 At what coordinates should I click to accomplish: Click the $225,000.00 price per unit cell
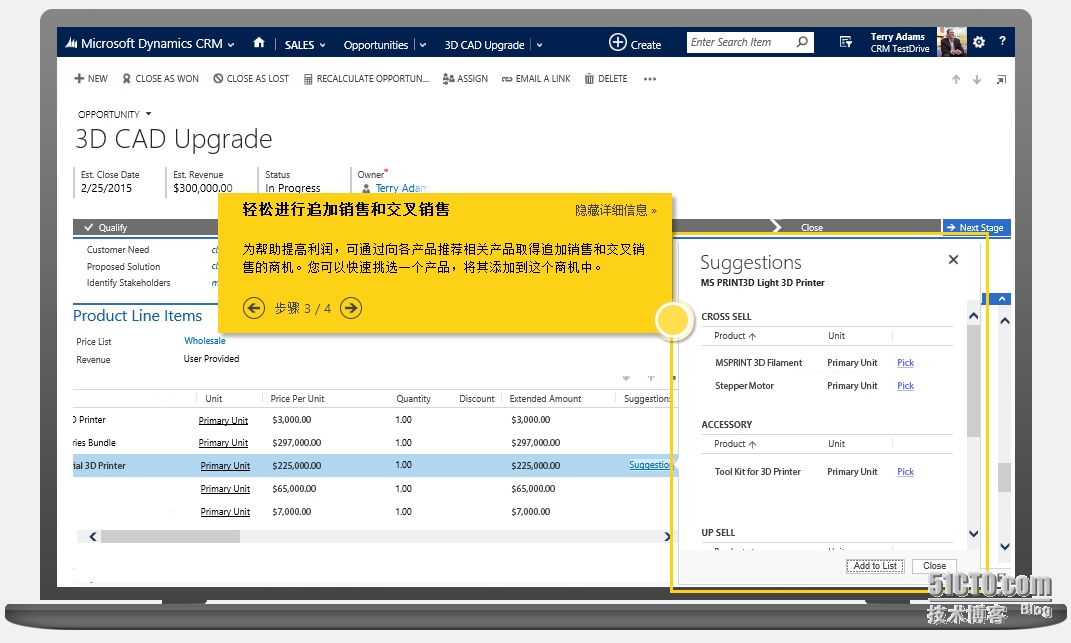click(x=296, y=466)
